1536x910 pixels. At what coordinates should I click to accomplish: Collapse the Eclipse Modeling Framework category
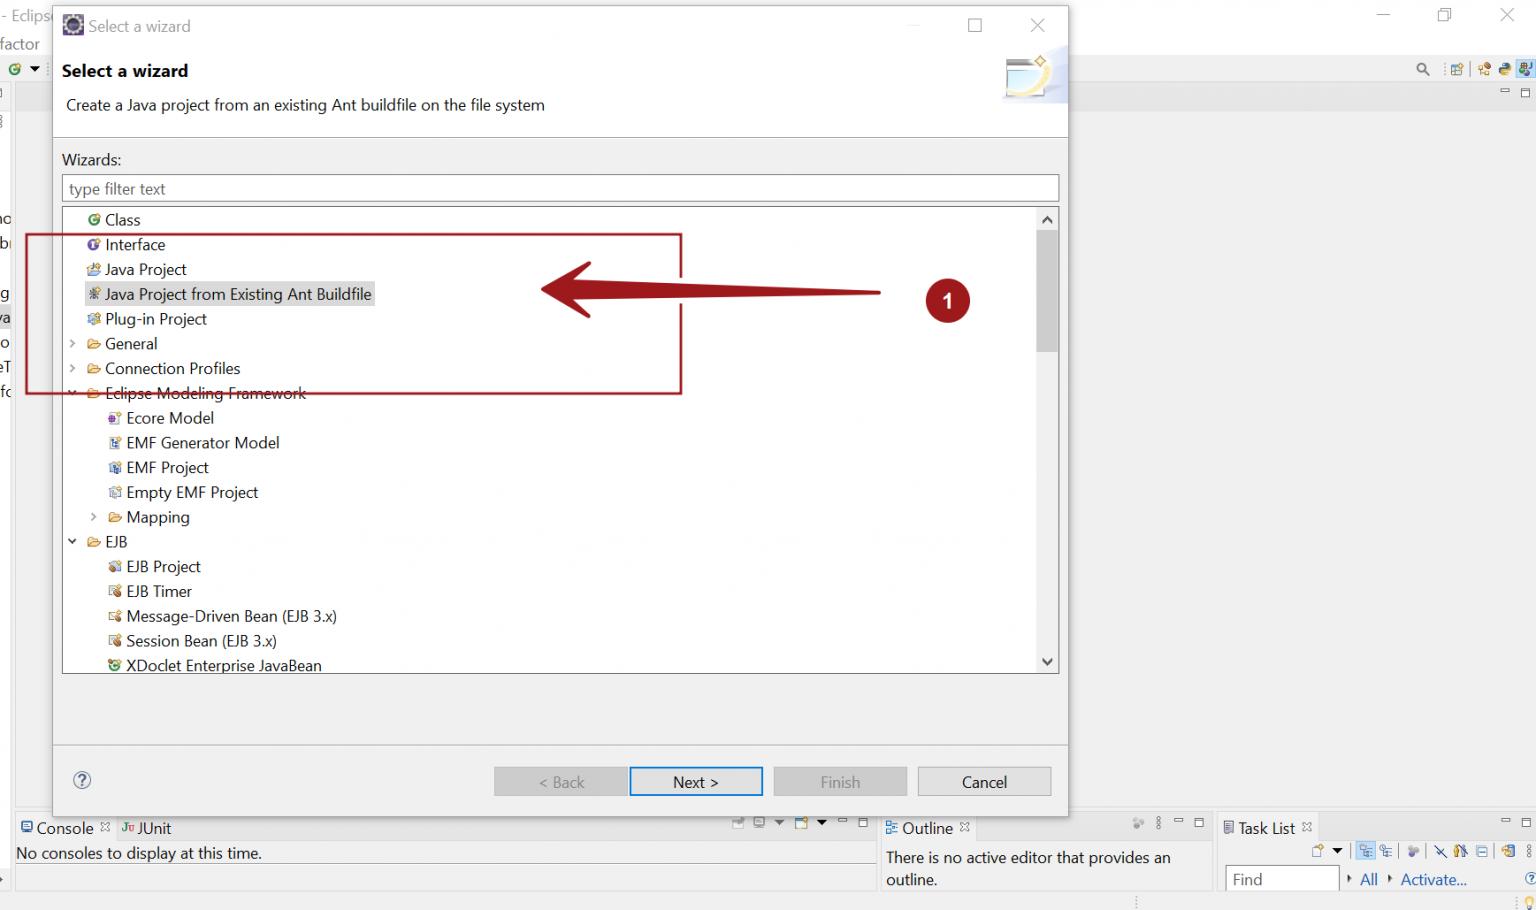(x=72, y=392)
